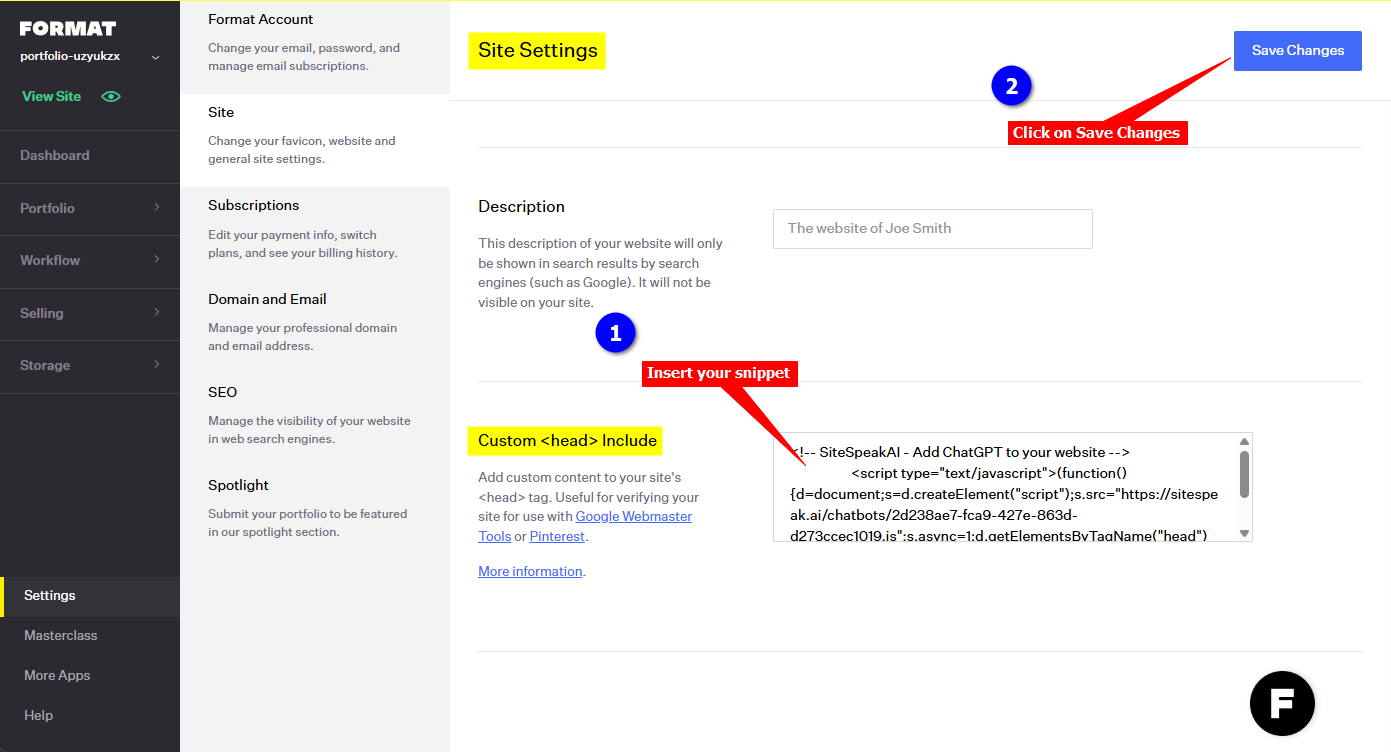Click the eye icon beside View Site

tap(111, 97)
